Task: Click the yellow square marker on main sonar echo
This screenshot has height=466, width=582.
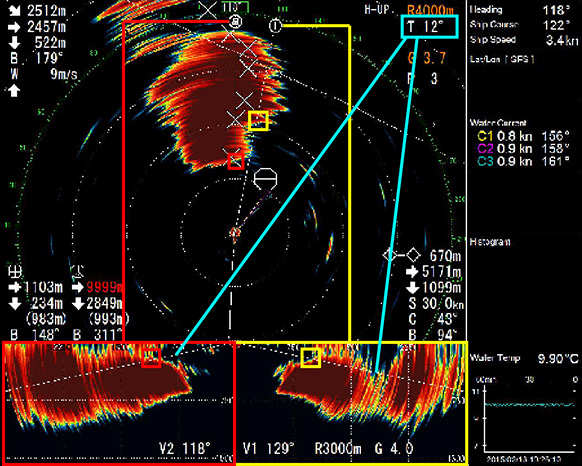Action: point(258,121)
